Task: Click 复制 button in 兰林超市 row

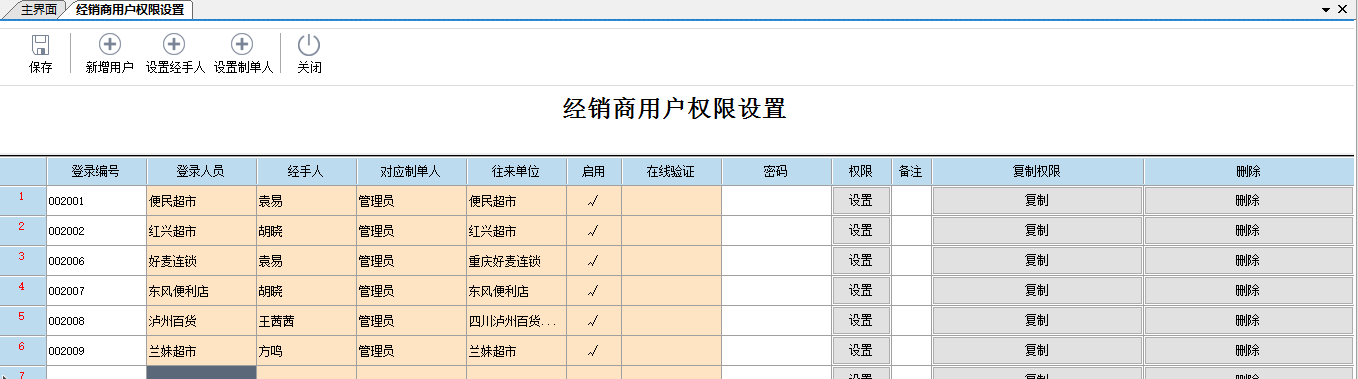Action: 1037,351
